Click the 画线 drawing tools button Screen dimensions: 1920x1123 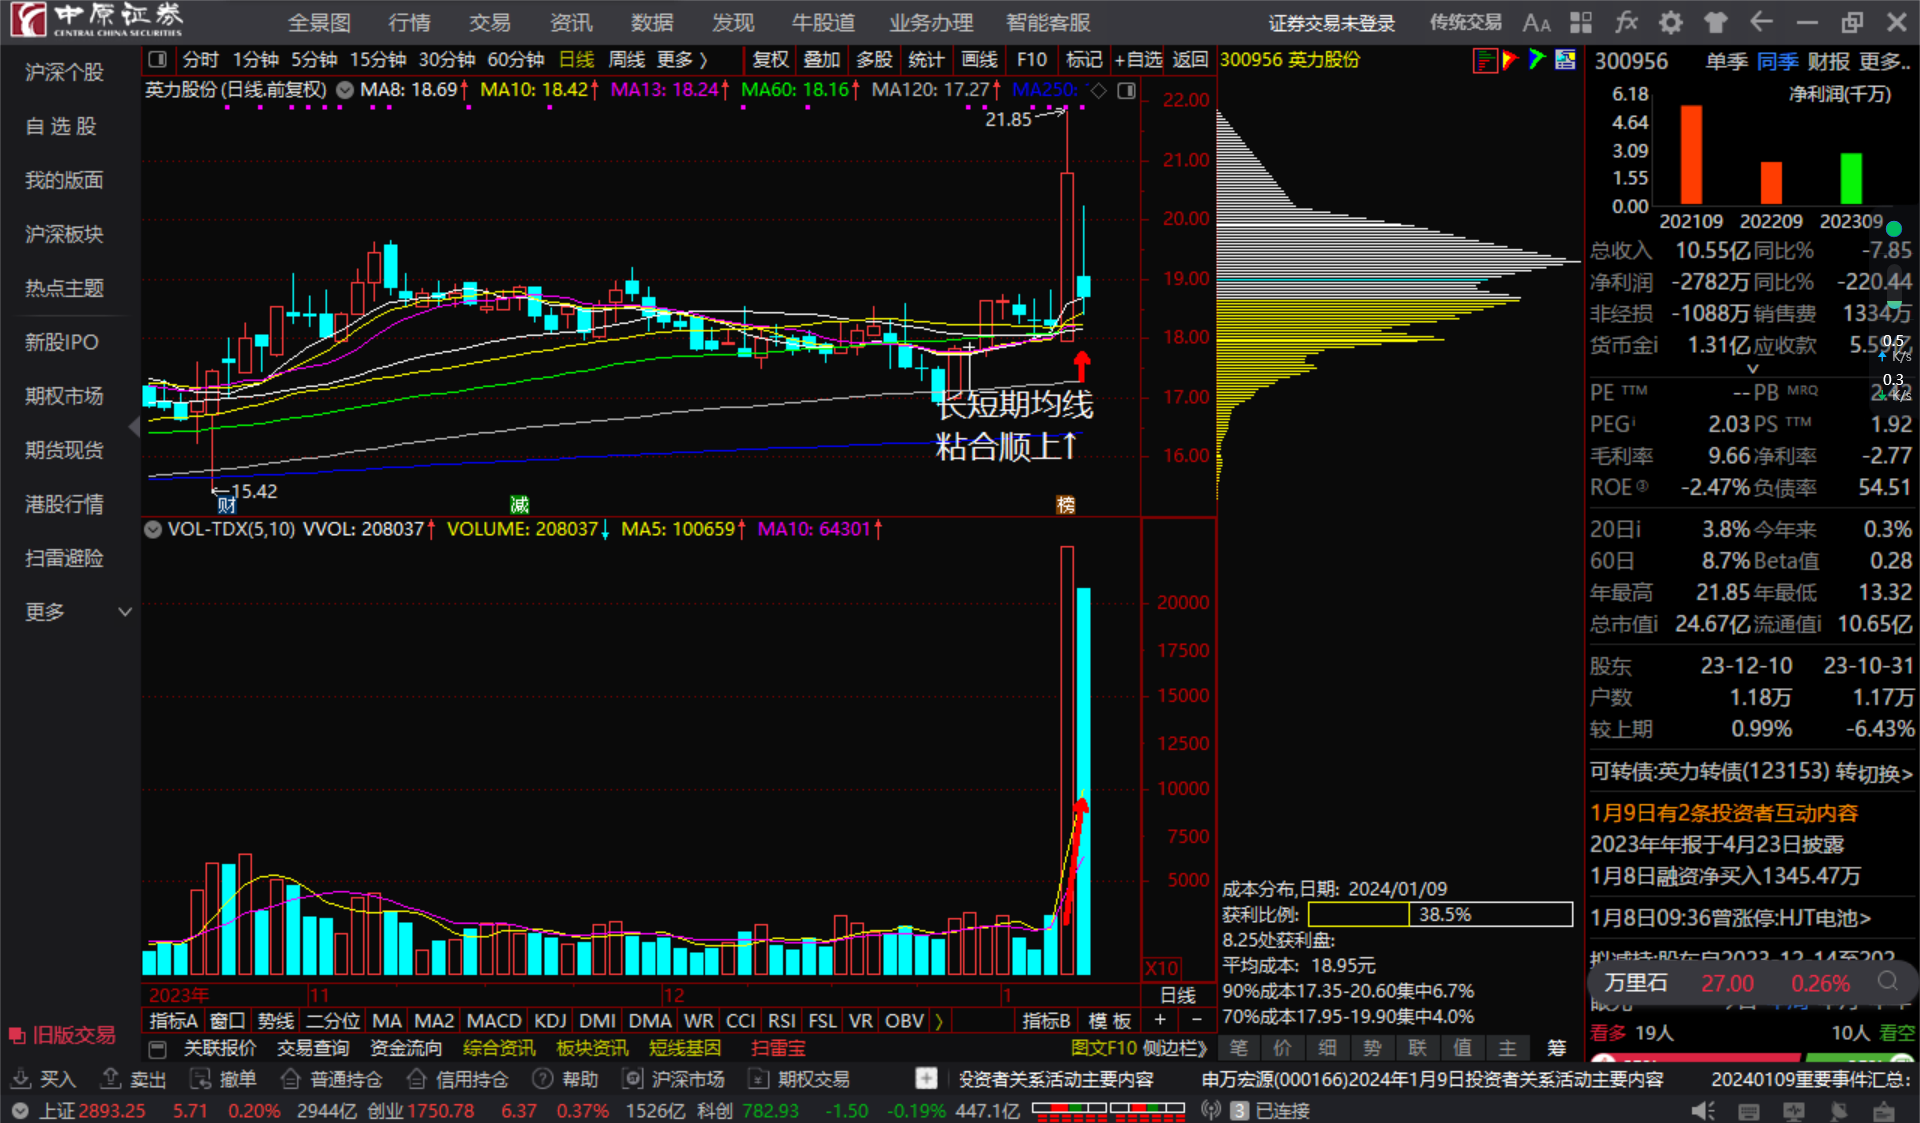(979, 60)
